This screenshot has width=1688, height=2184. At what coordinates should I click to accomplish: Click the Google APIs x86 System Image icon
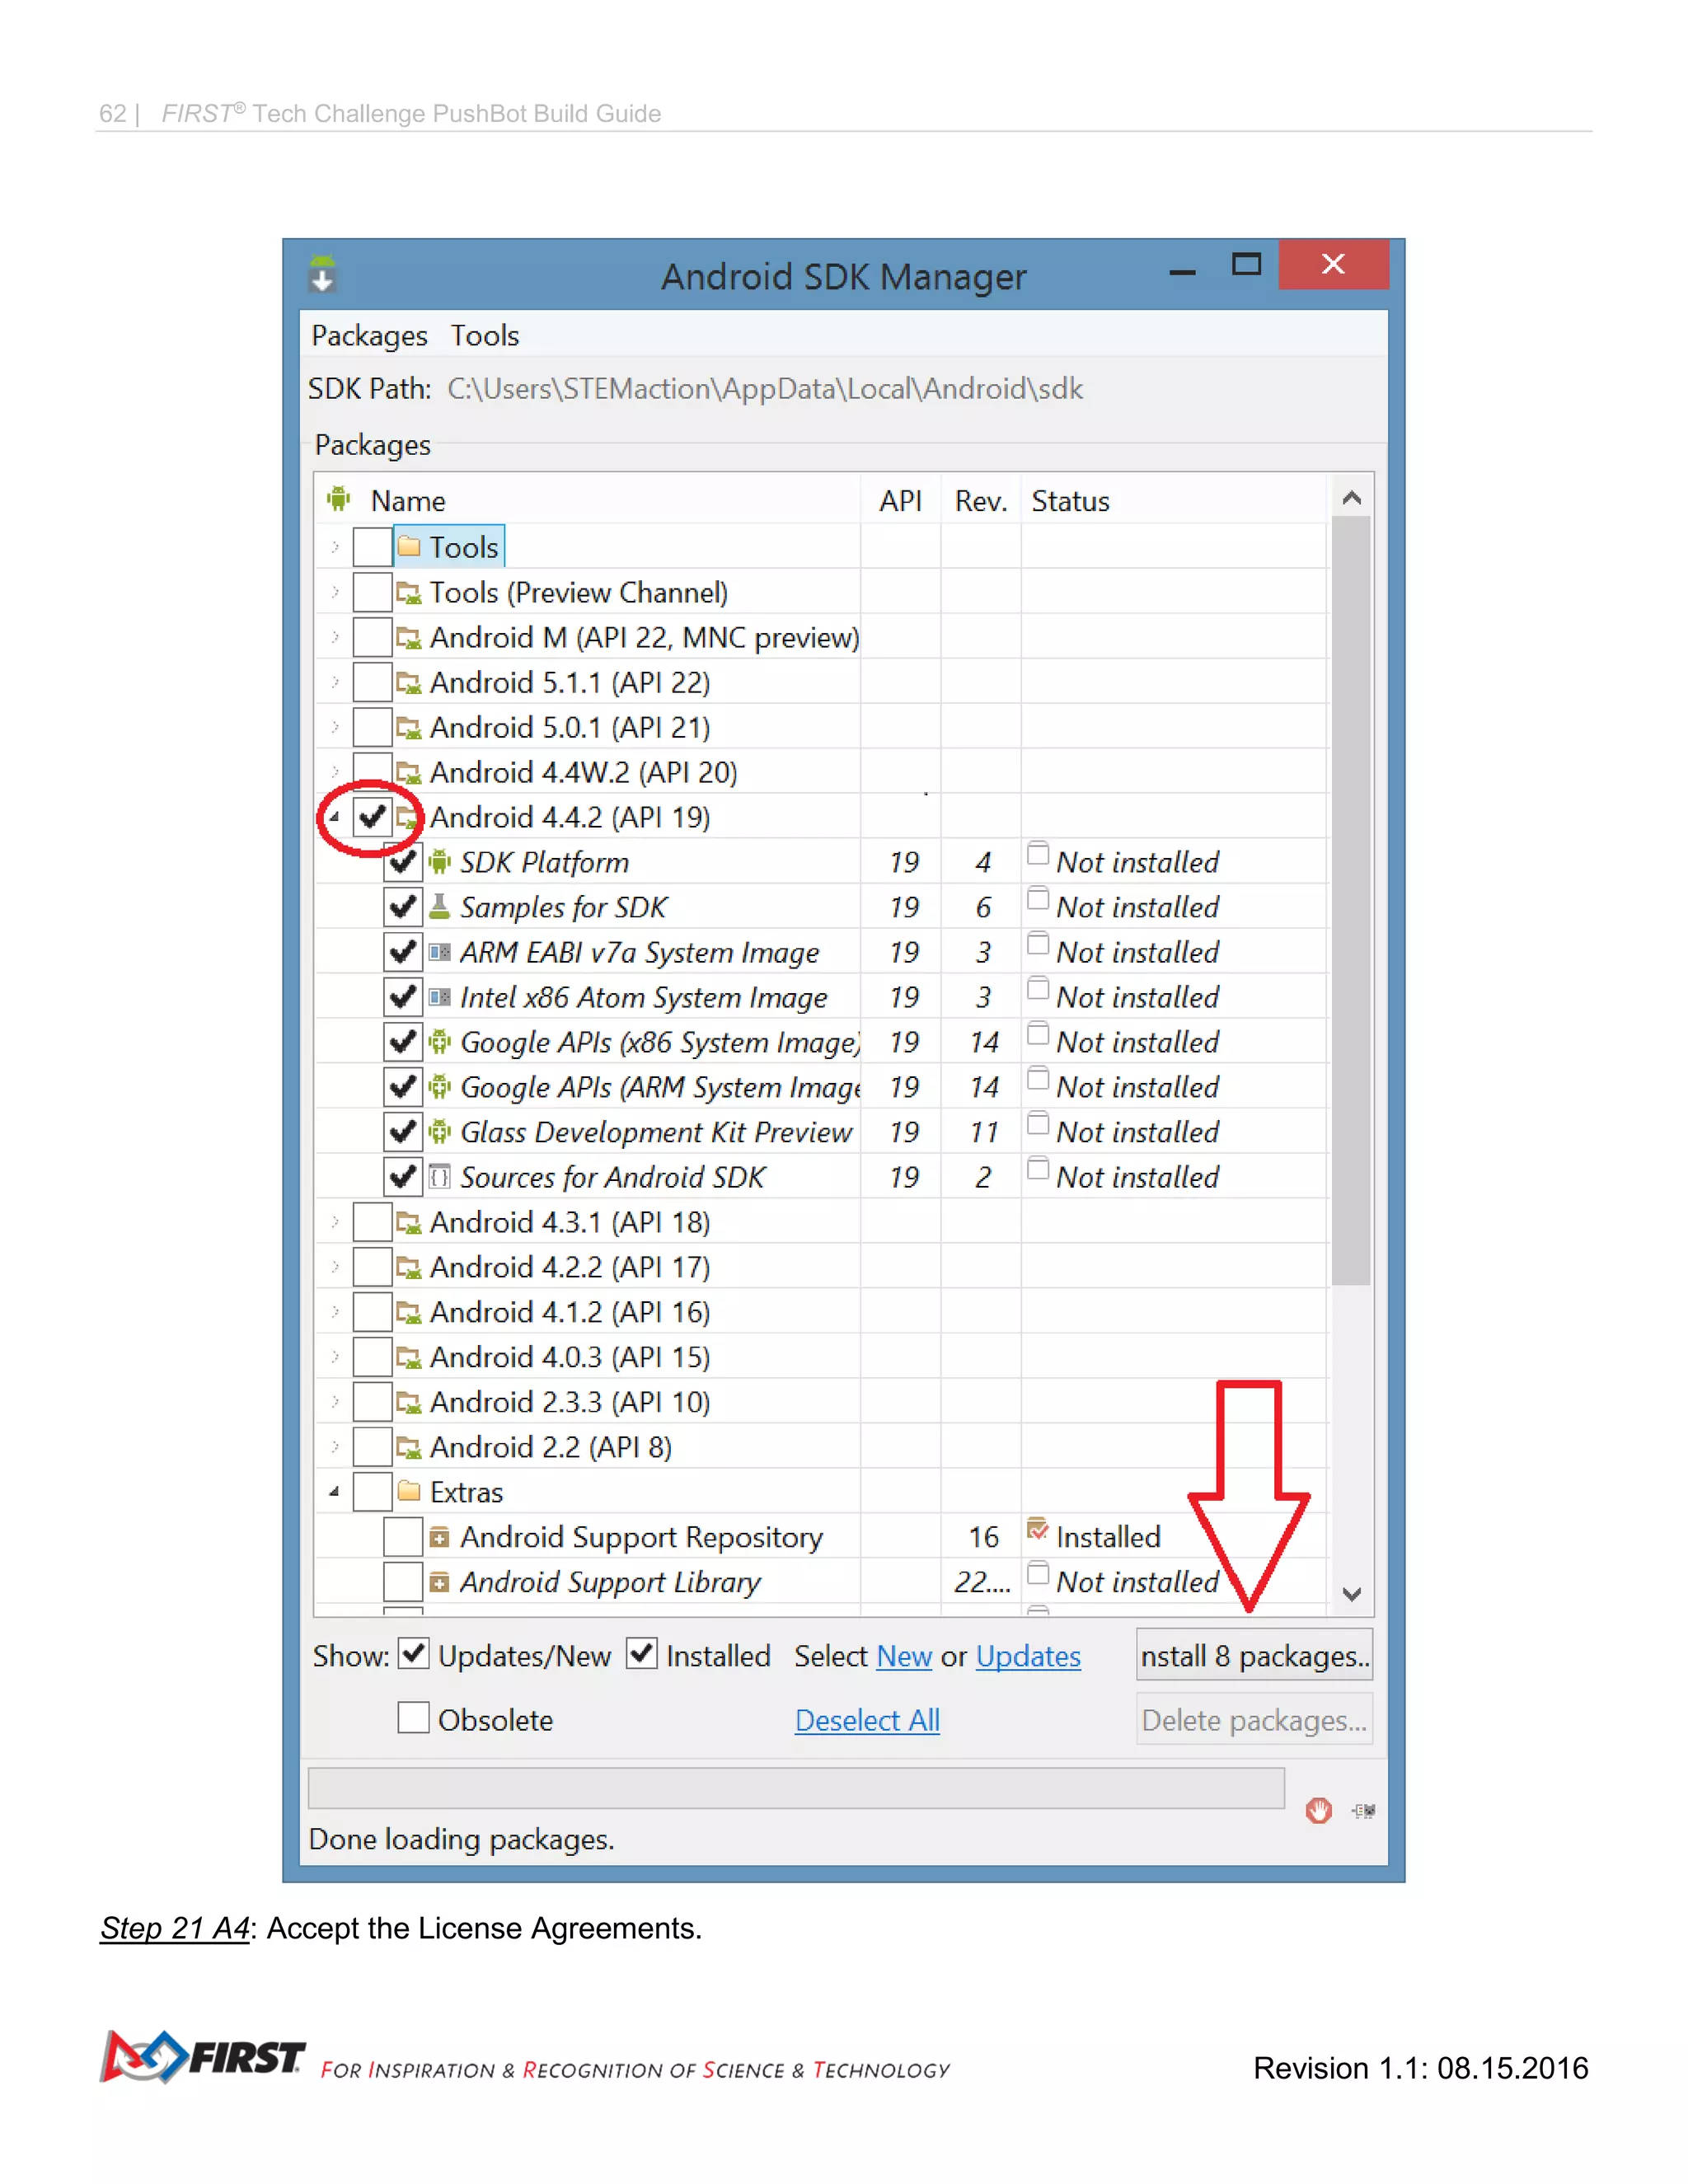pyautogui.click(x=440, y=1042)
